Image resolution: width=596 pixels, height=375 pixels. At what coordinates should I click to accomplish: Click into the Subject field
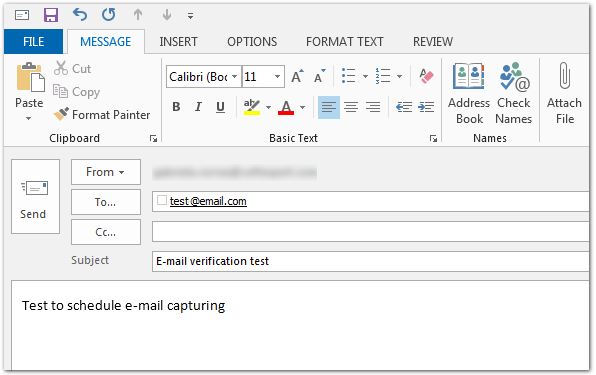(371, 261)
